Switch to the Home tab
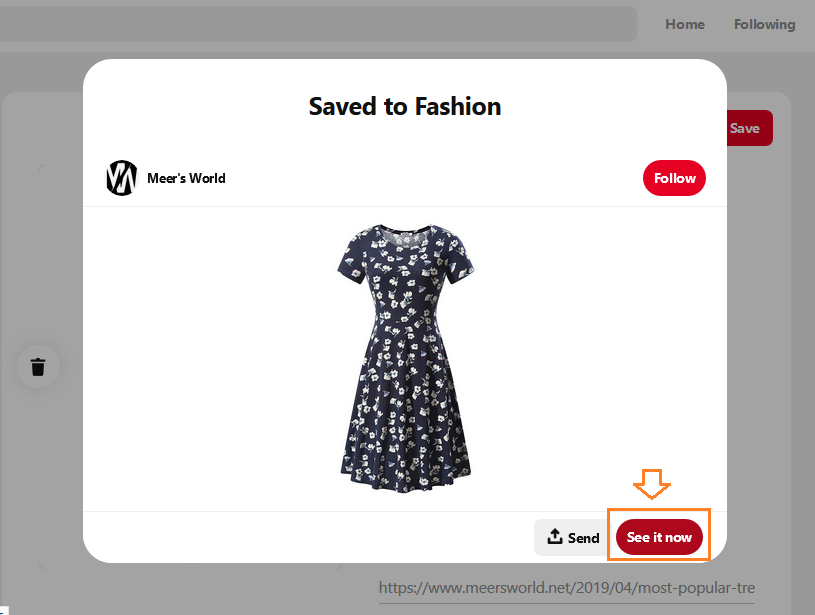Image resolution: width=815 pixels, height=615 pixels. pyautogui.click(x=684, y=24)
